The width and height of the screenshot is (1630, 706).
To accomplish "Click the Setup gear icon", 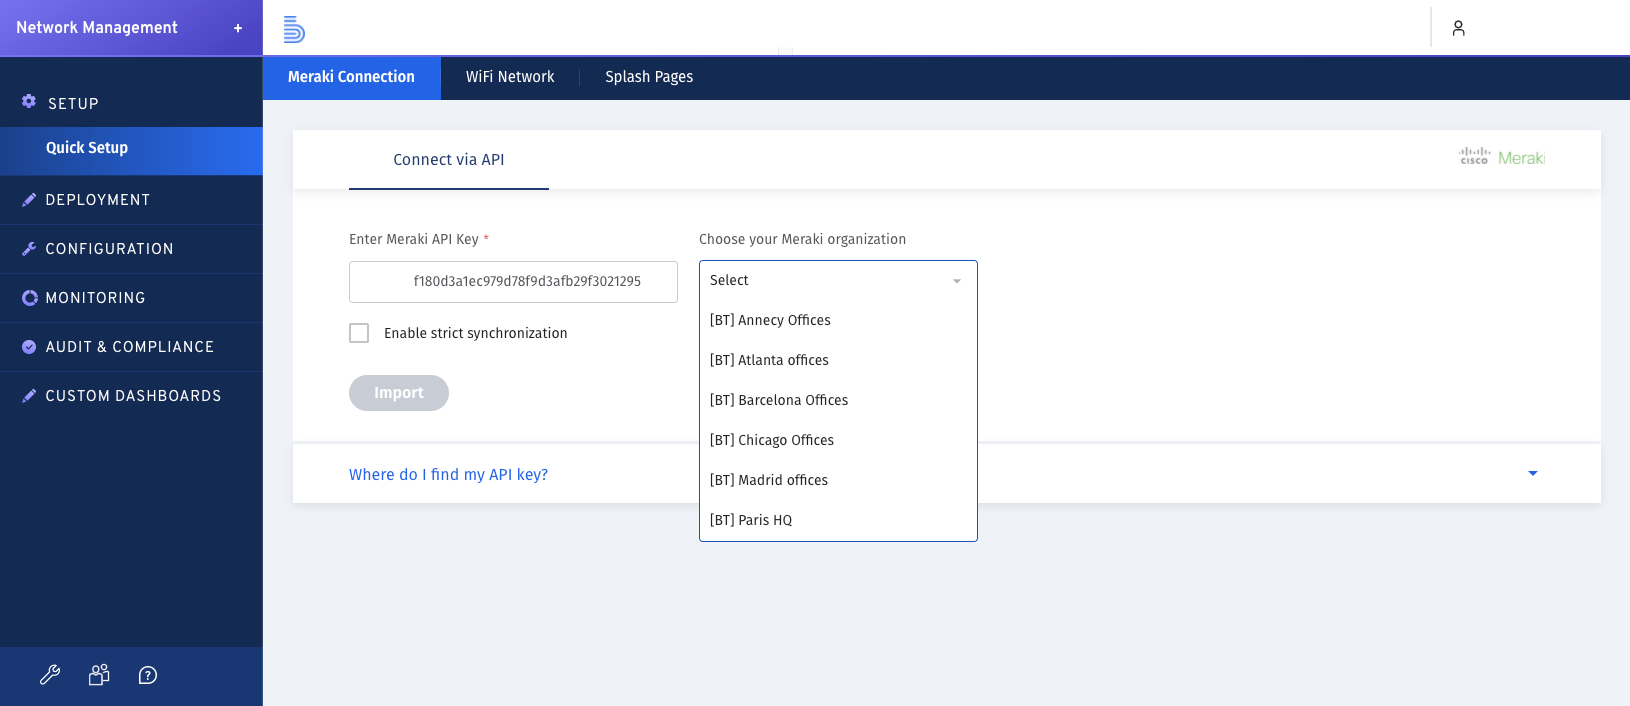I will [29, 101].
